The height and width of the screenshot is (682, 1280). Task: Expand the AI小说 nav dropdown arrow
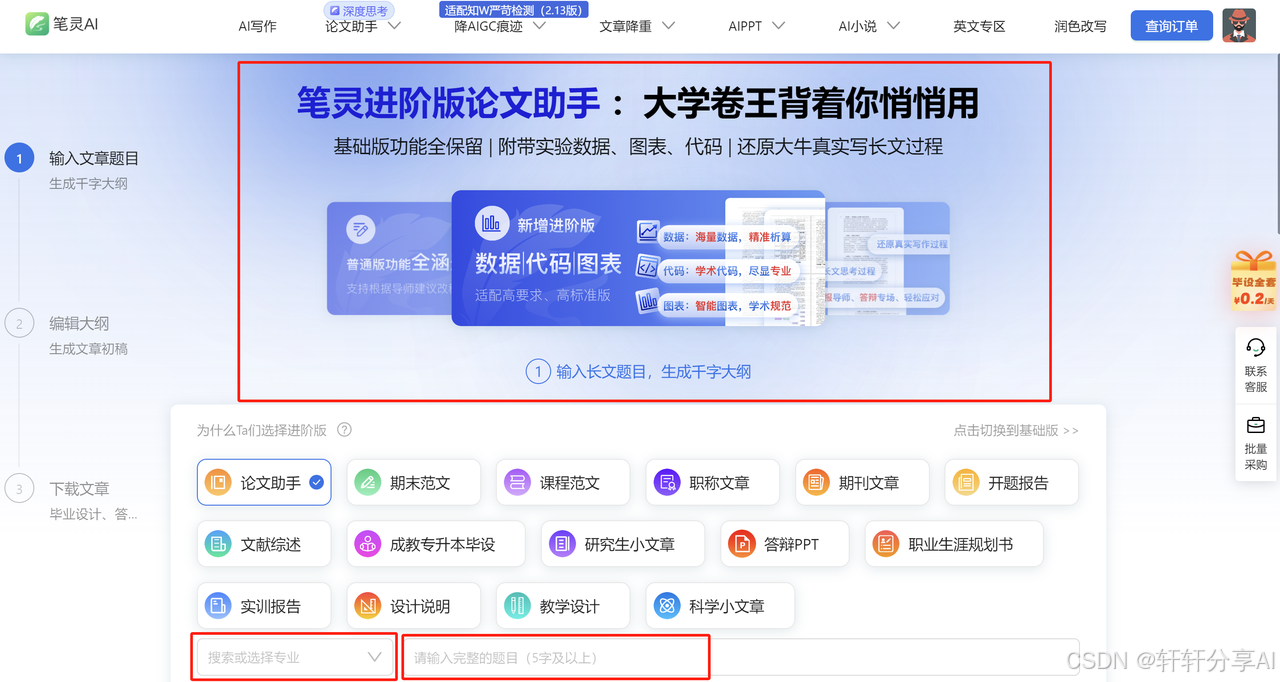pos(893,26)
